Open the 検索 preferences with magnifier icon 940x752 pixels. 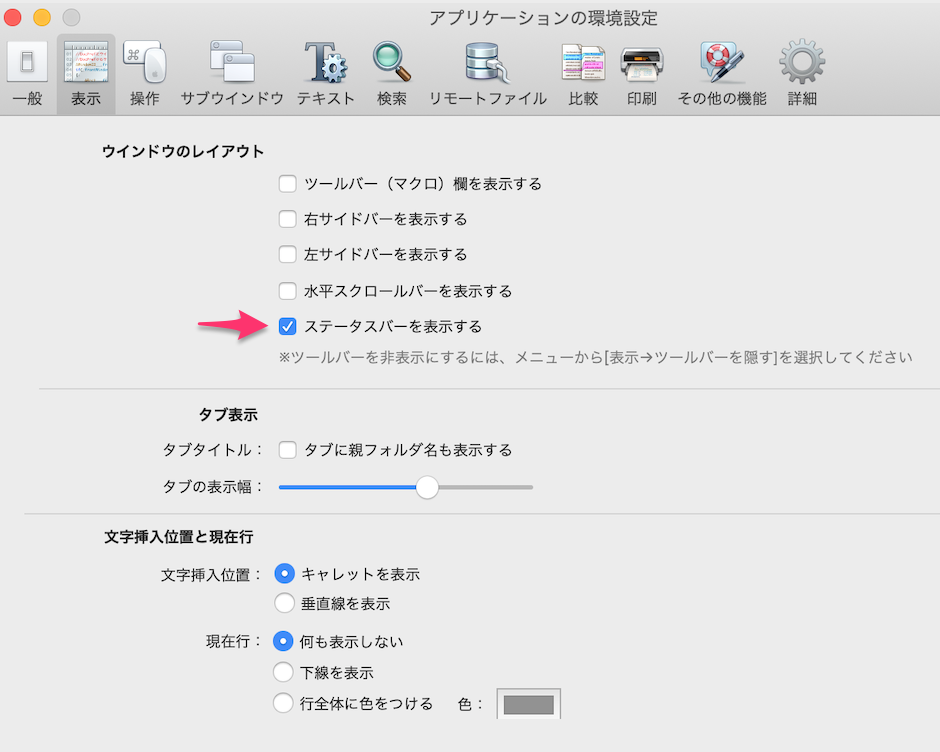point(391,73)
